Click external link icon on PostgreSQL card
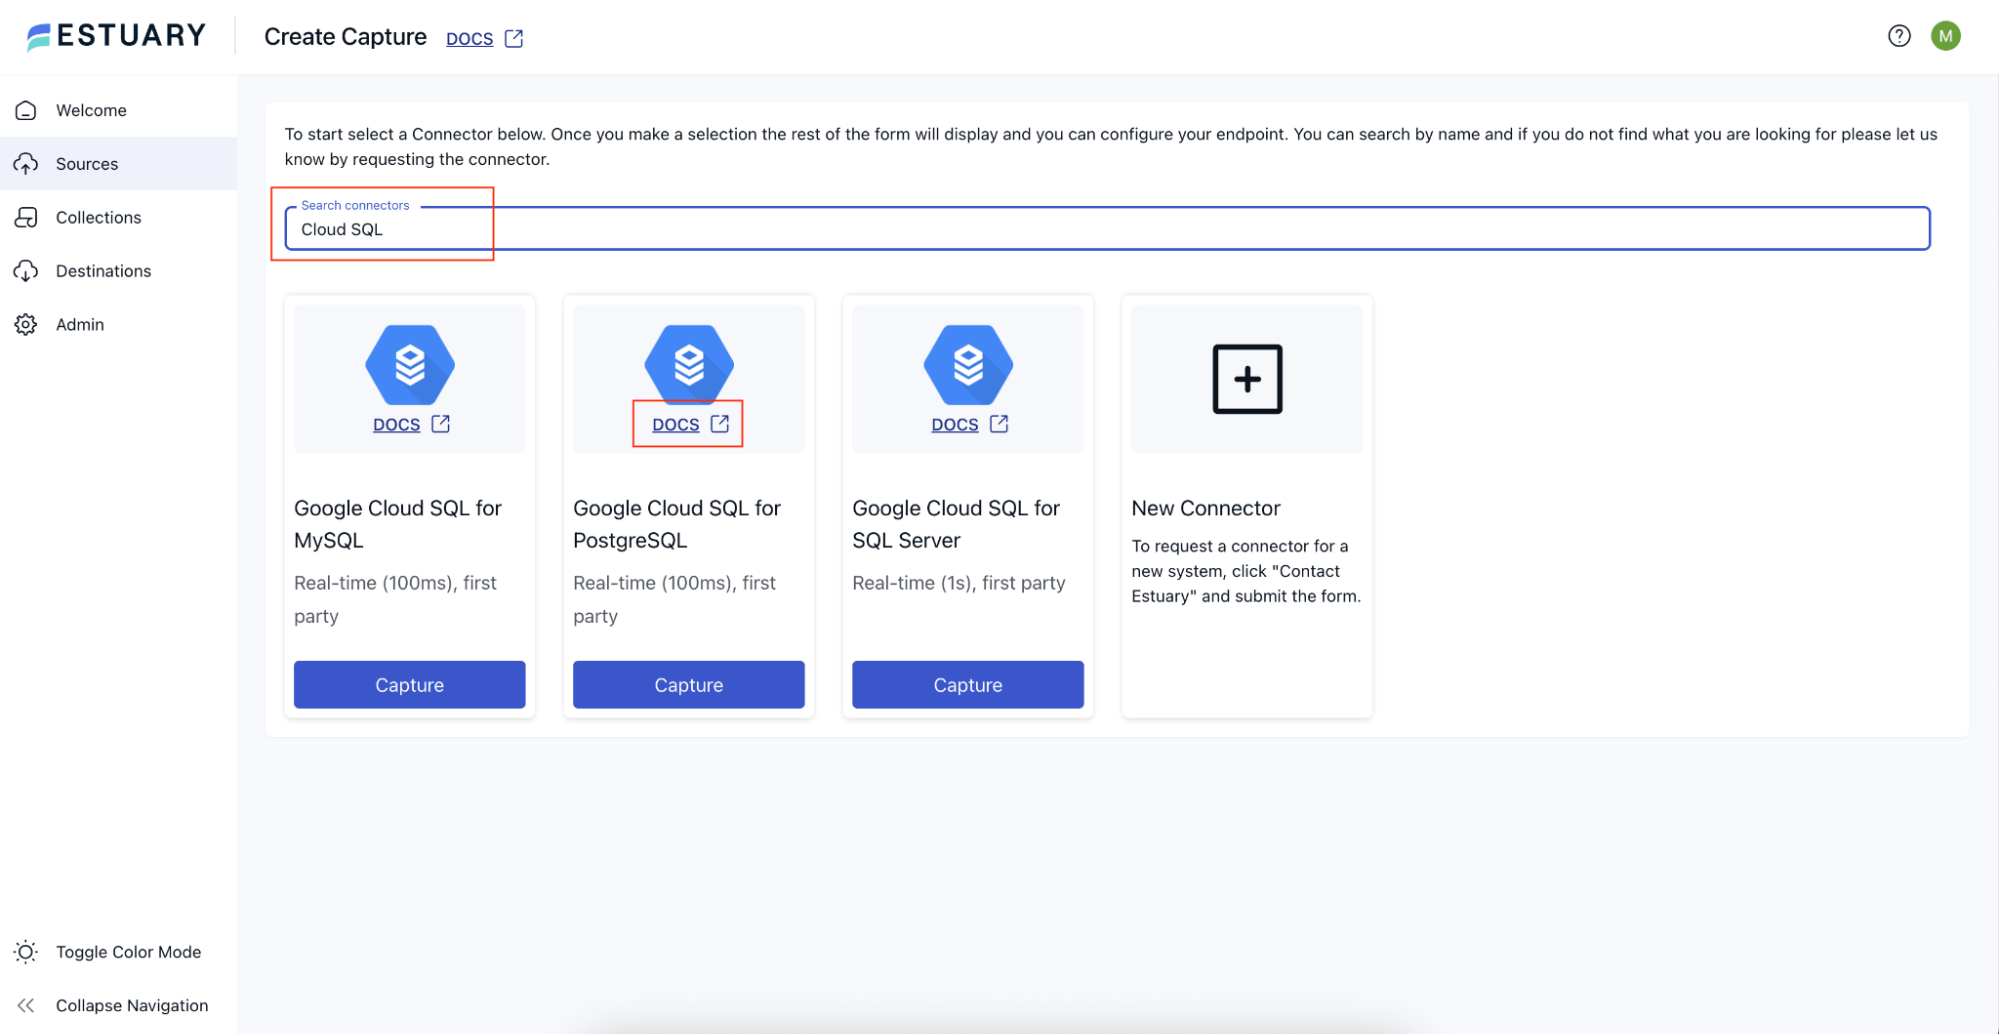This screenshot has height=1034, width=1999. tap(720, 424)
